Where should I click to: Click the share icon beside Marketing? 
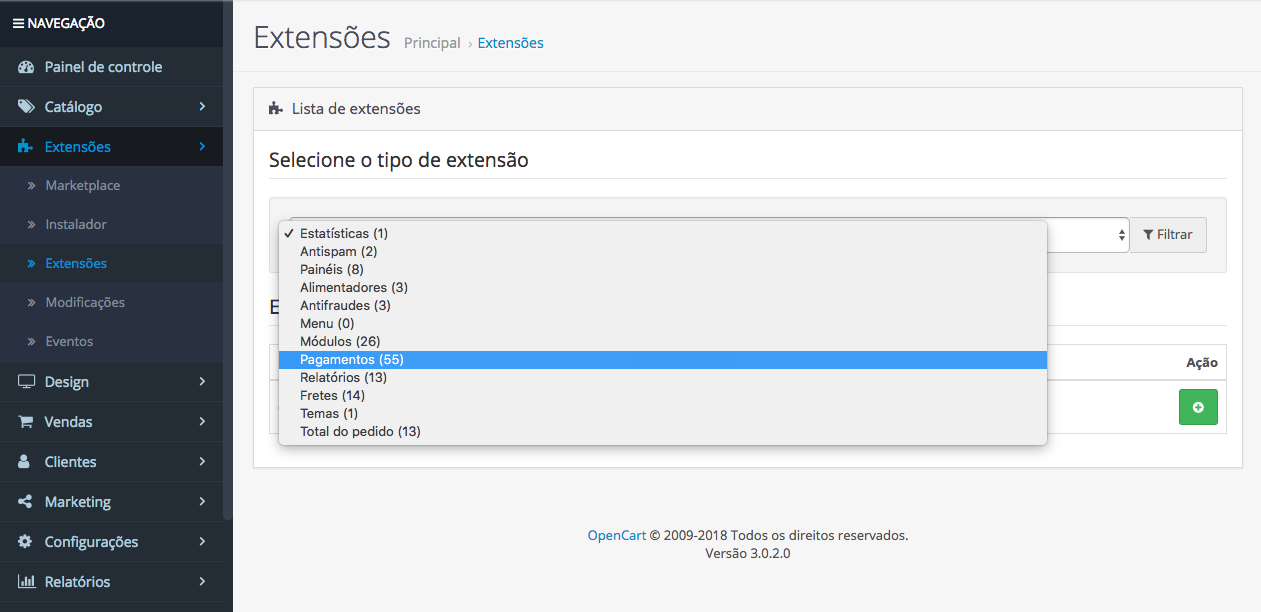point(26,502)
